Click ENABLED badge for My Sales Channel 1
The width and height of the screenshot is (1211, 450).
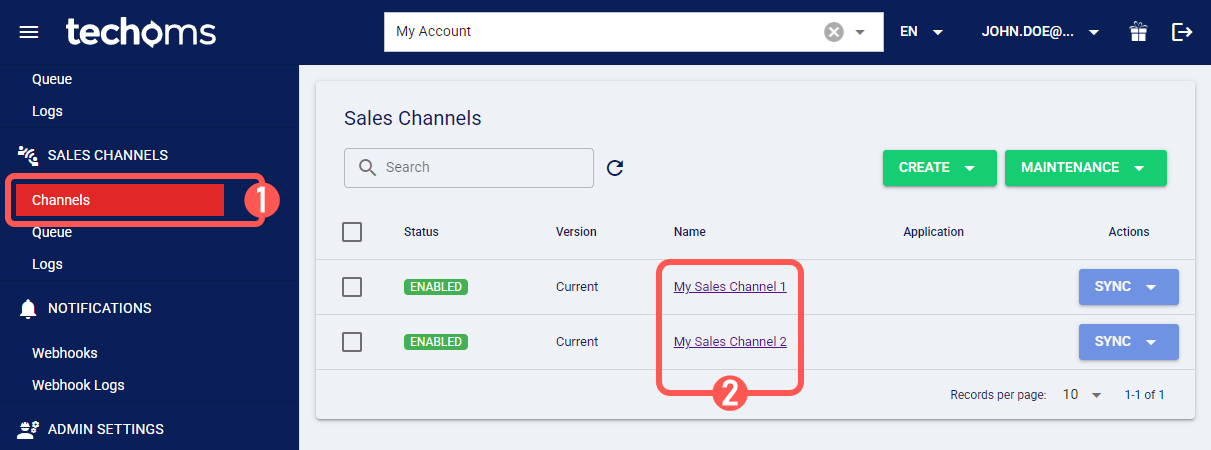pyautogui.click(x=436, y=287)
